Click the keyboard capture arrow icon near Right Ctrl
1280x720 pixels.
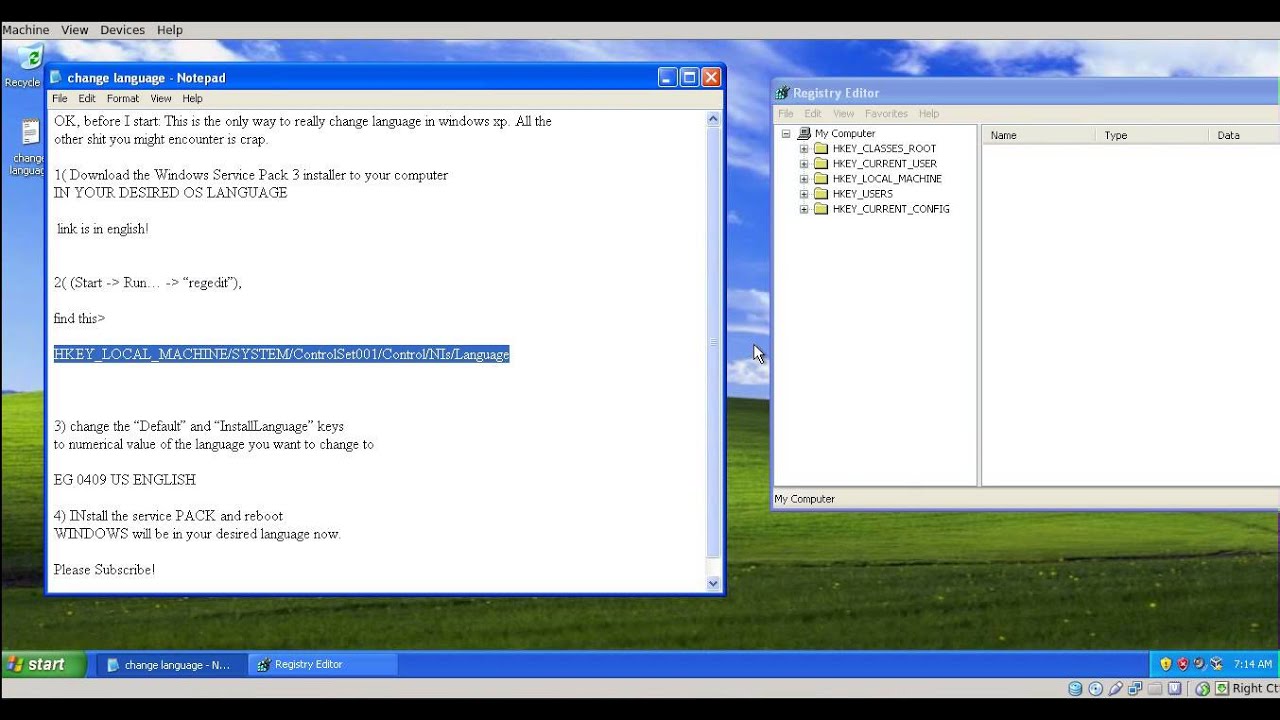(1222, 688)
